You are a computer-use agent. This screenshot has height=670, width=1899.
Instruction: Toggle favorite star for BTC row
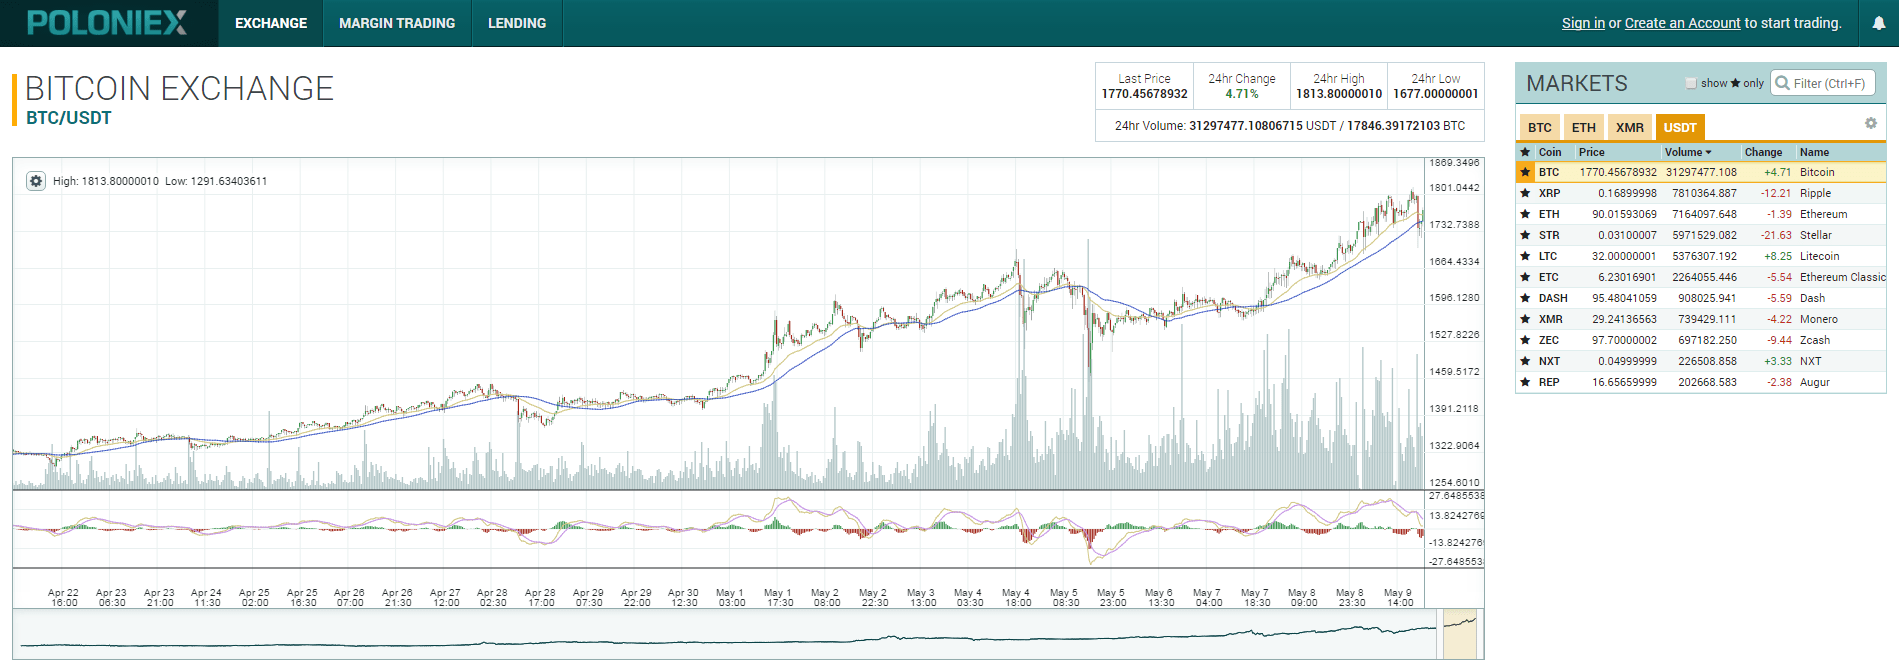click(x=1525, y=172)
